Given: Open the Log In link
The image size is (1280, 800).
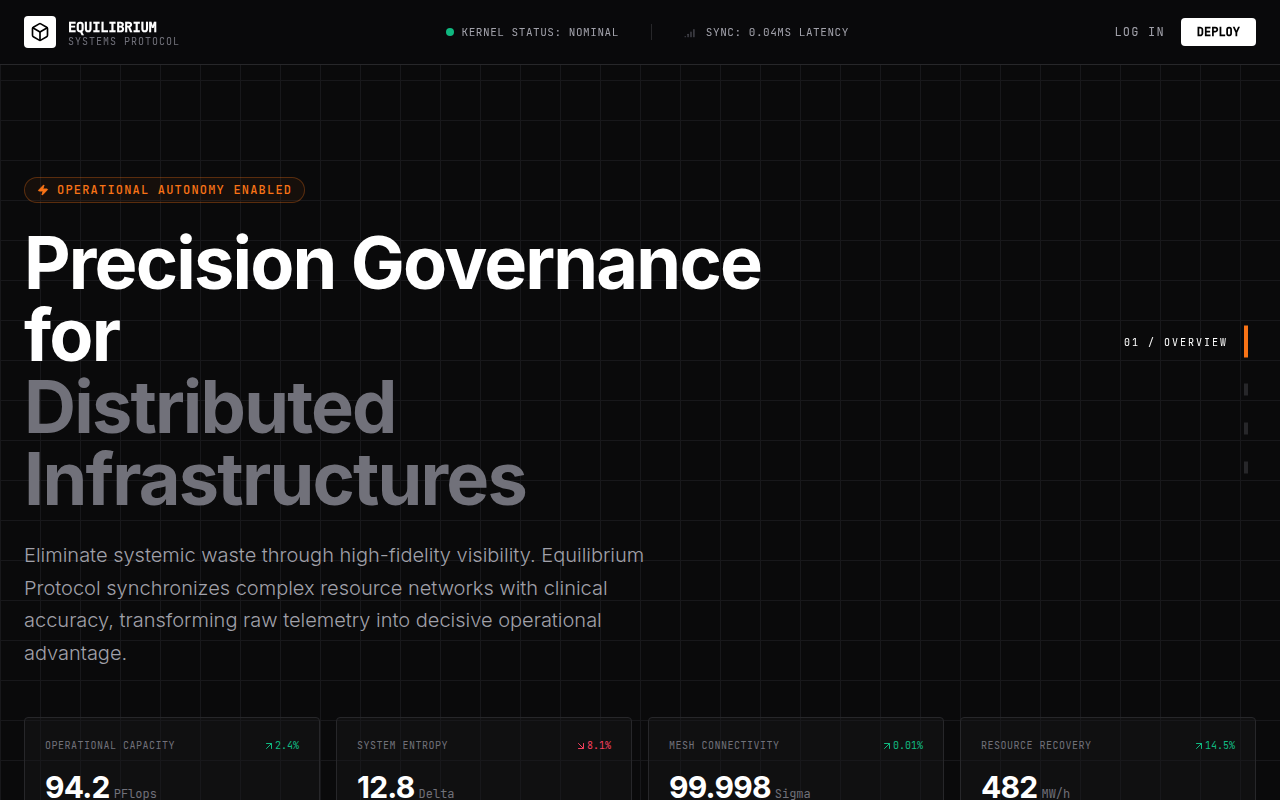Looking at the screenshot, I should click(1139, 32).
